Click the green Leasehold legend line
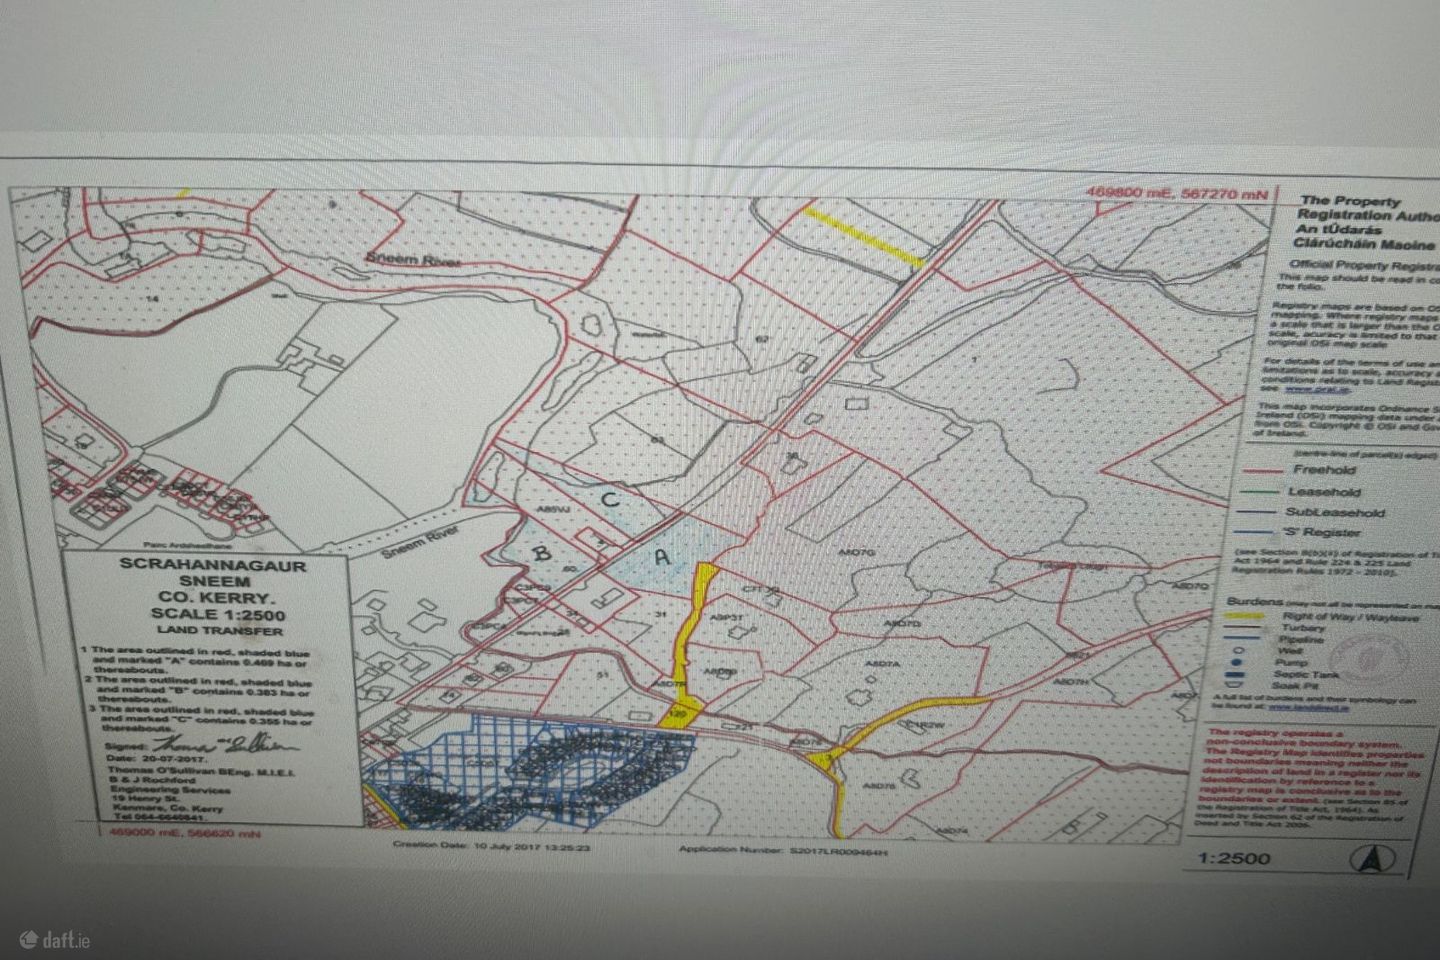Screen dimensions: 1440x960 pos(1241,492)
